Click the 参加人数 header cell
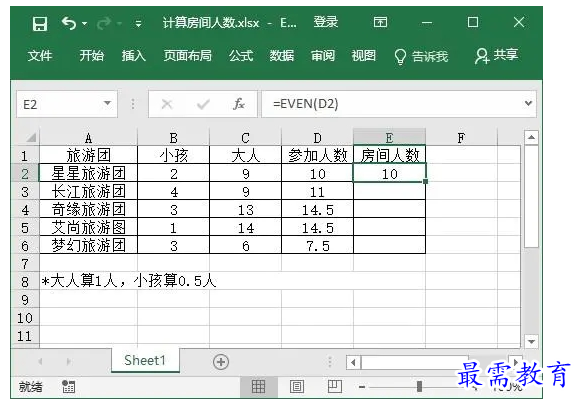 tap(318, 155)
